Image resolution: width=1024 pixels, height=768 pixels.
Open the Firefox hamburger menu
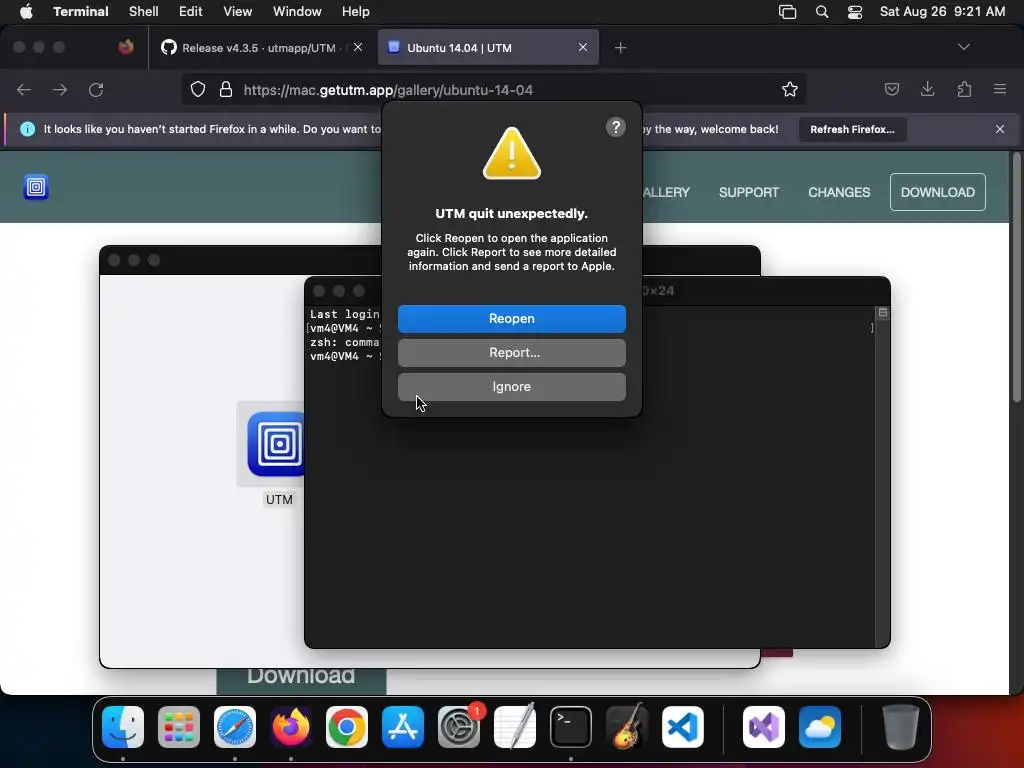tap(1000, 89)
